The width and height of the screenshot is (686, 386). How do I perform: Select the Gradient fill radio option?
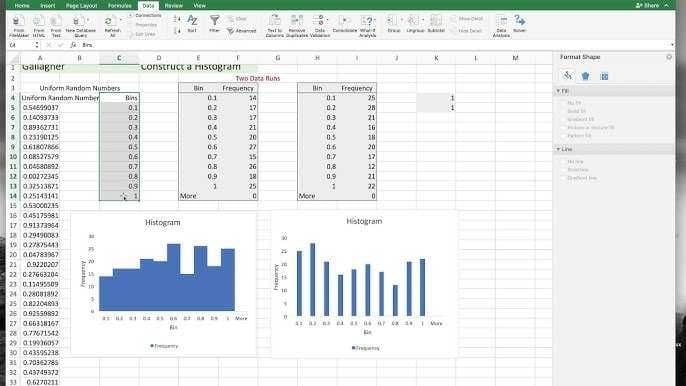563,119
